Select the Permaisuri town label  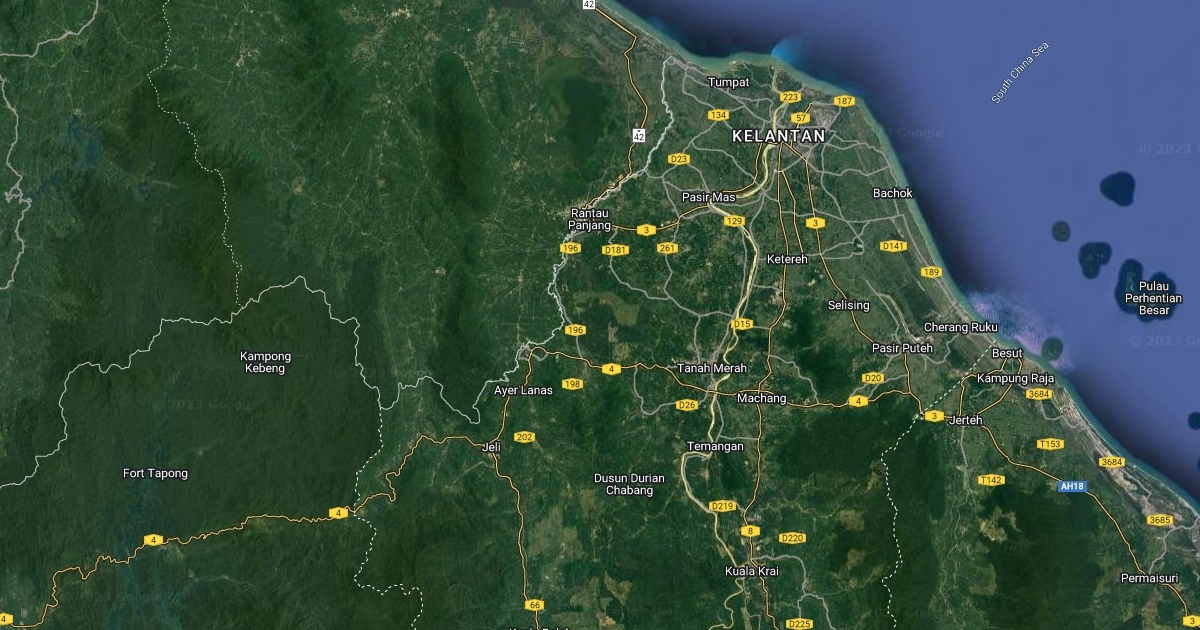coord(1150,578)
